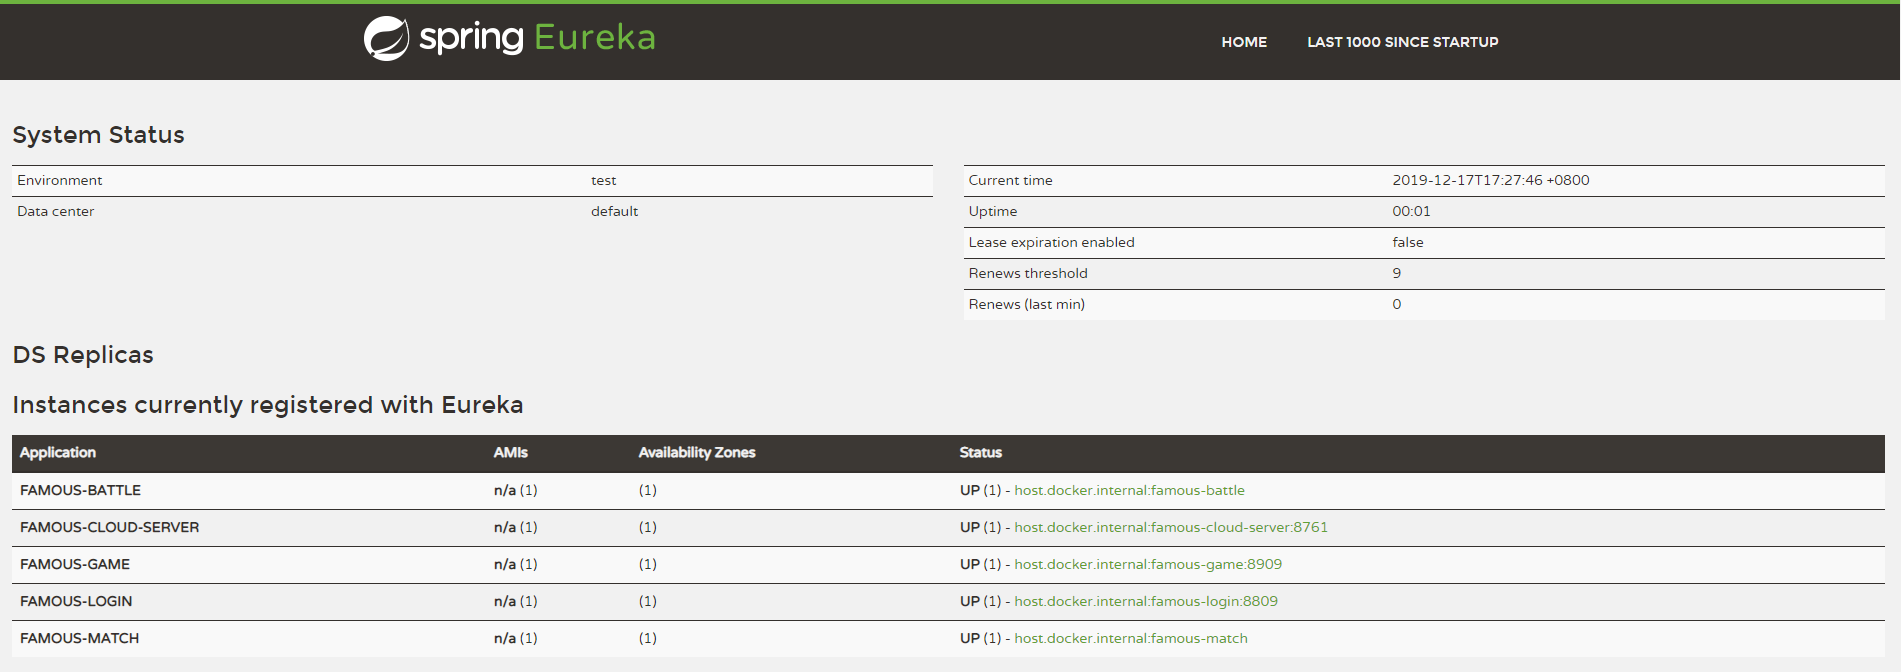
Task: Open the famous-battle instance link
Action: pyautogui.click(x=1129, y=490)
